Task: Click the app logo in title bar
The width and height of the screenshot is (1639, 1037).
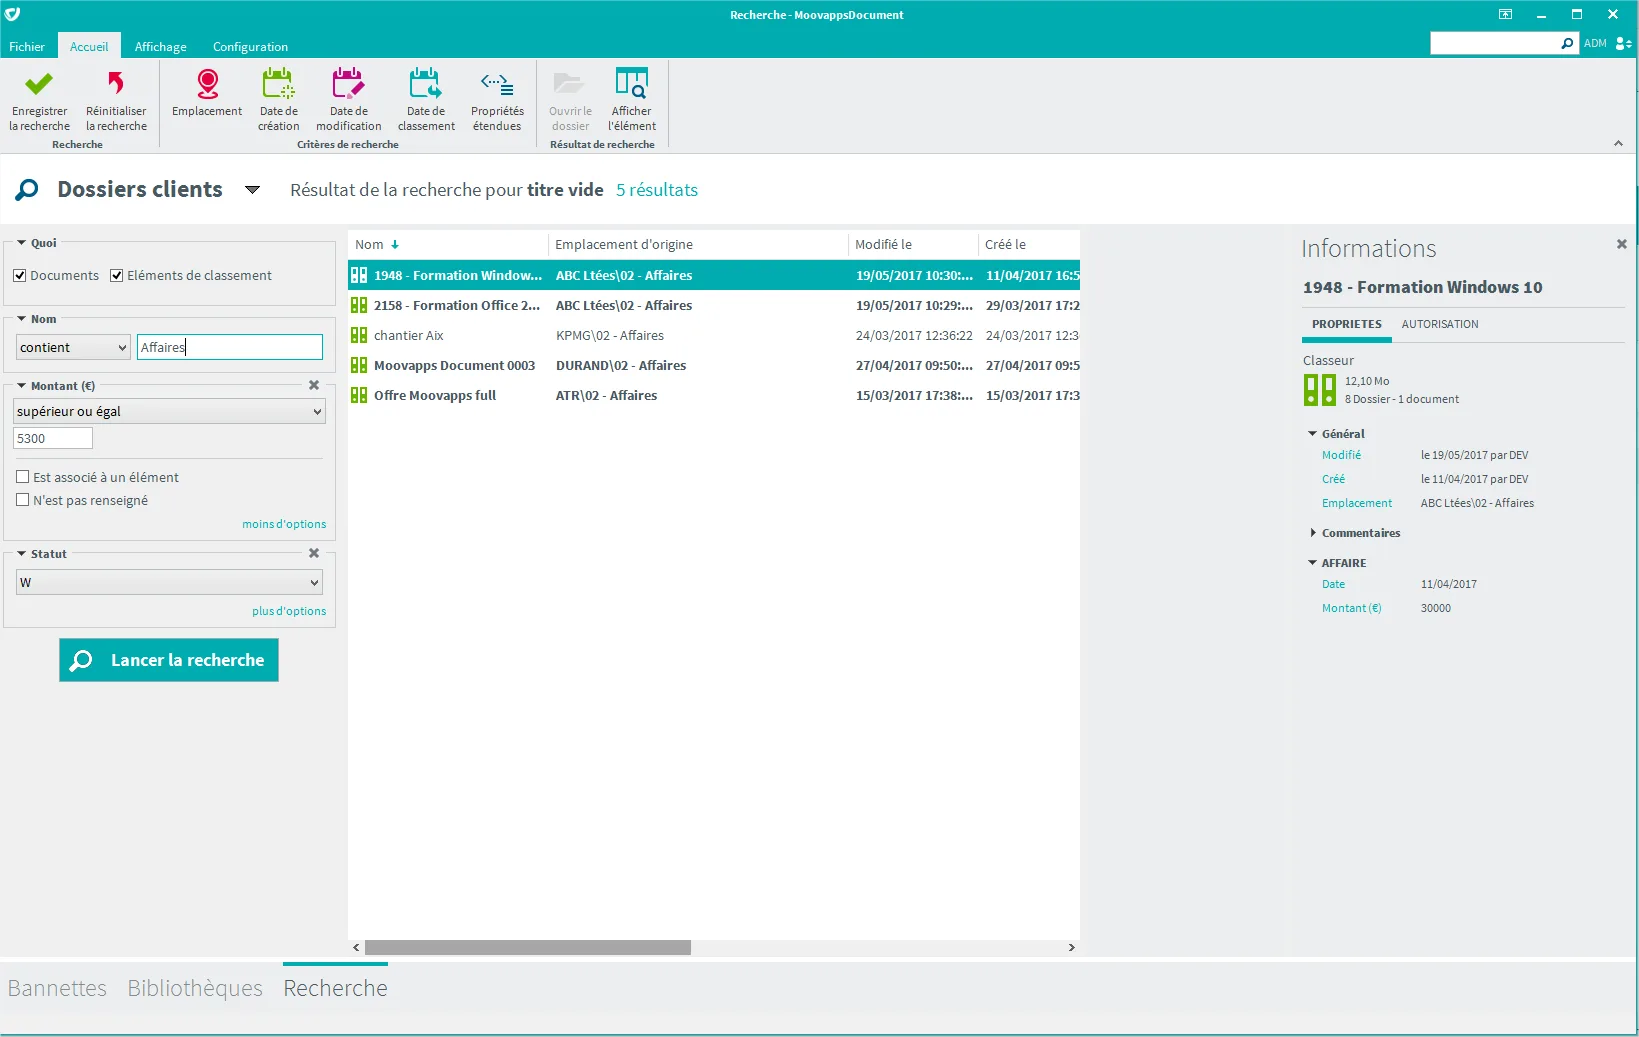Action: pos(12,14)
